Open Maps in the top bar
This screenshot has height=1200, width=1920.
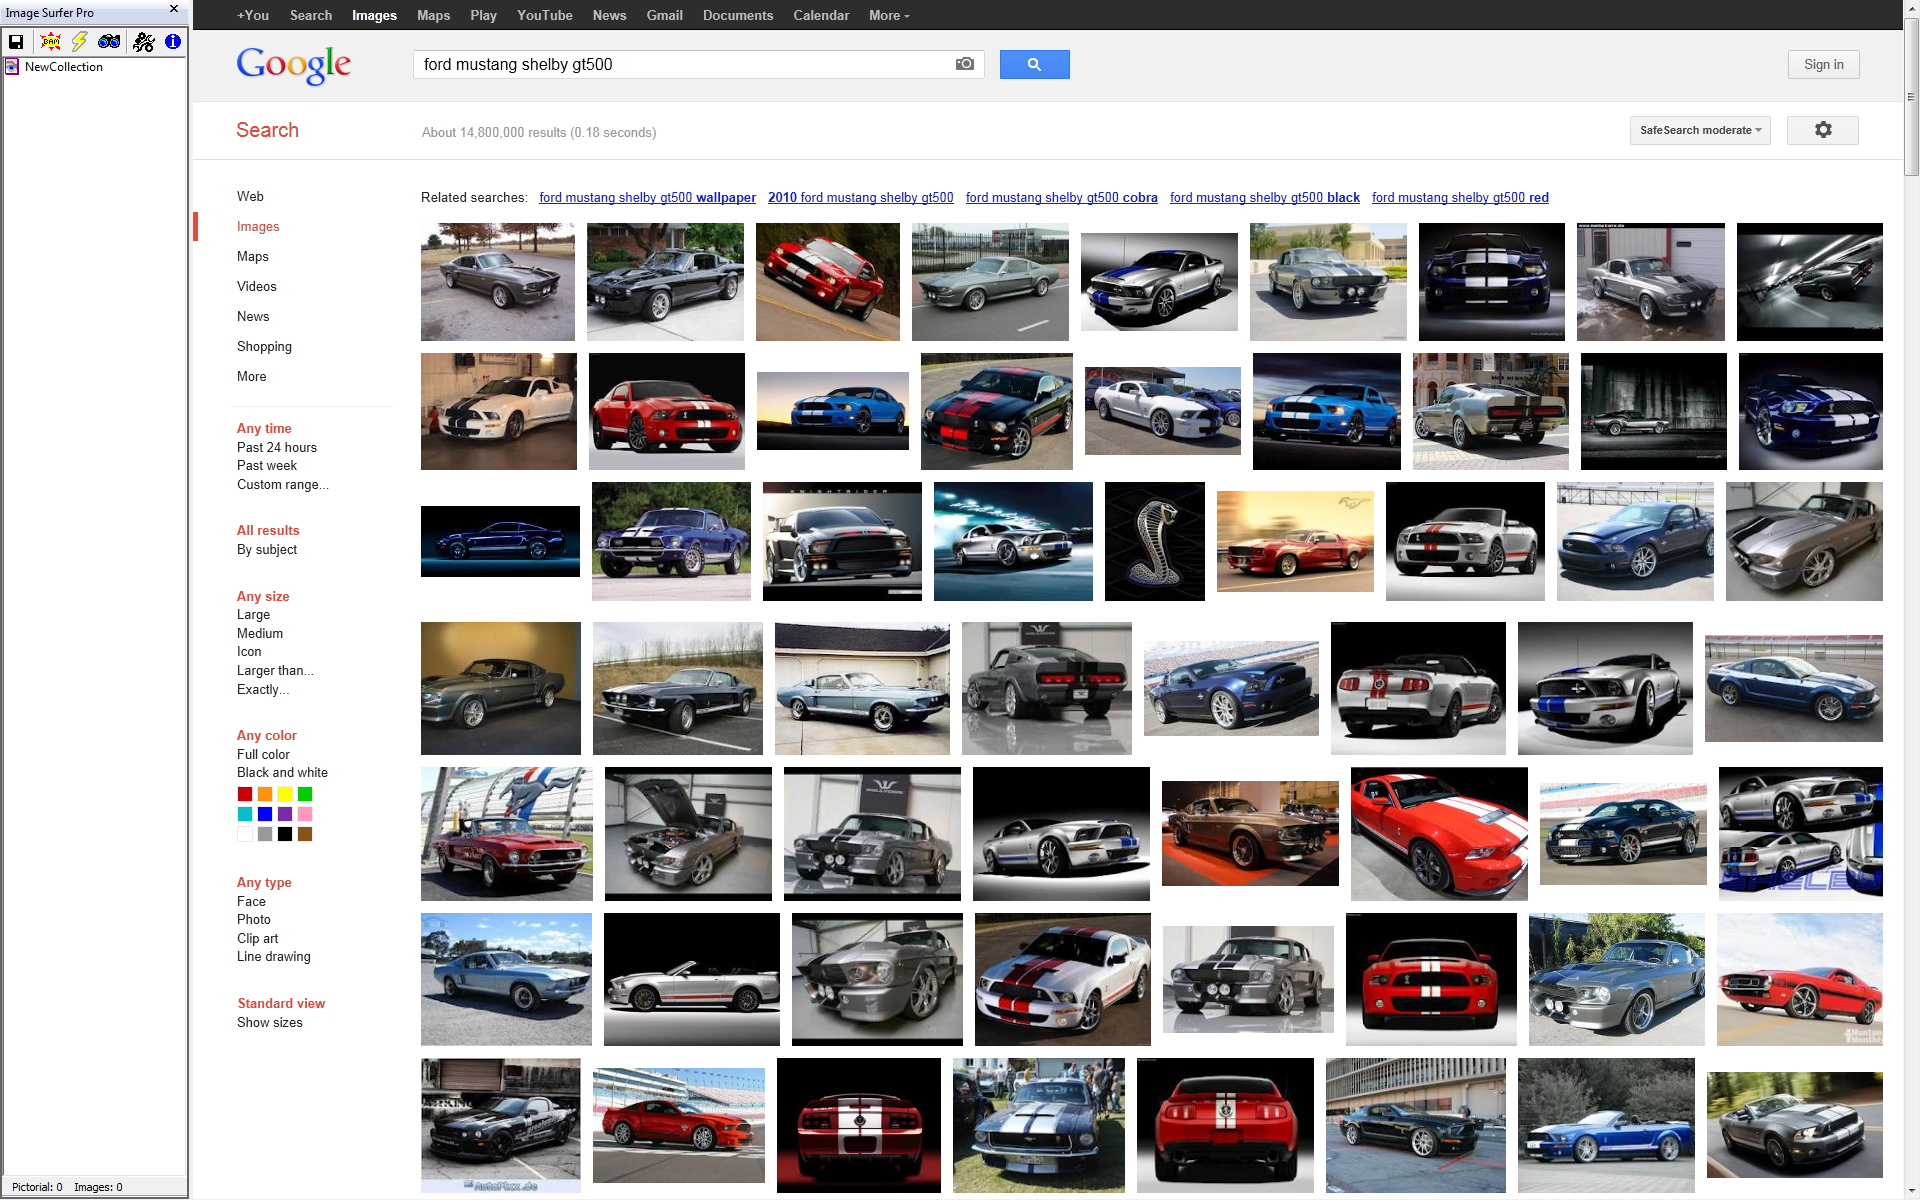(433, 15)
